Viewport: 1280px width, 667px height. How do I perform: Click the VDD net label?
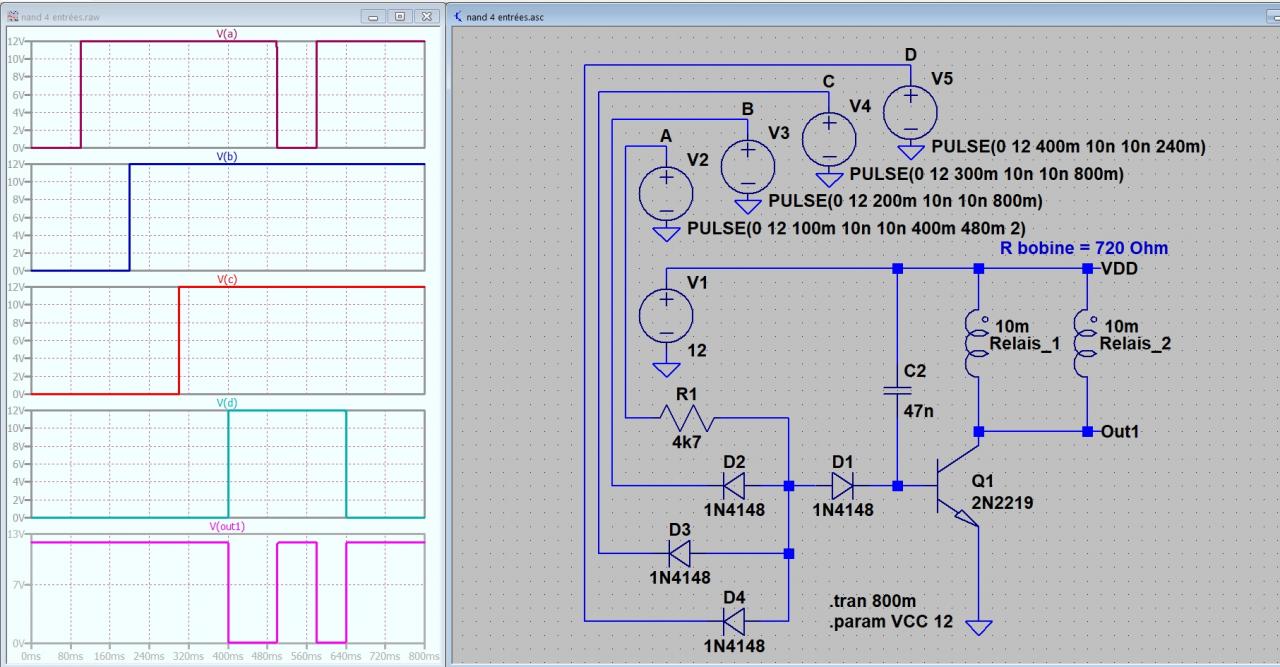(1119, 269)
